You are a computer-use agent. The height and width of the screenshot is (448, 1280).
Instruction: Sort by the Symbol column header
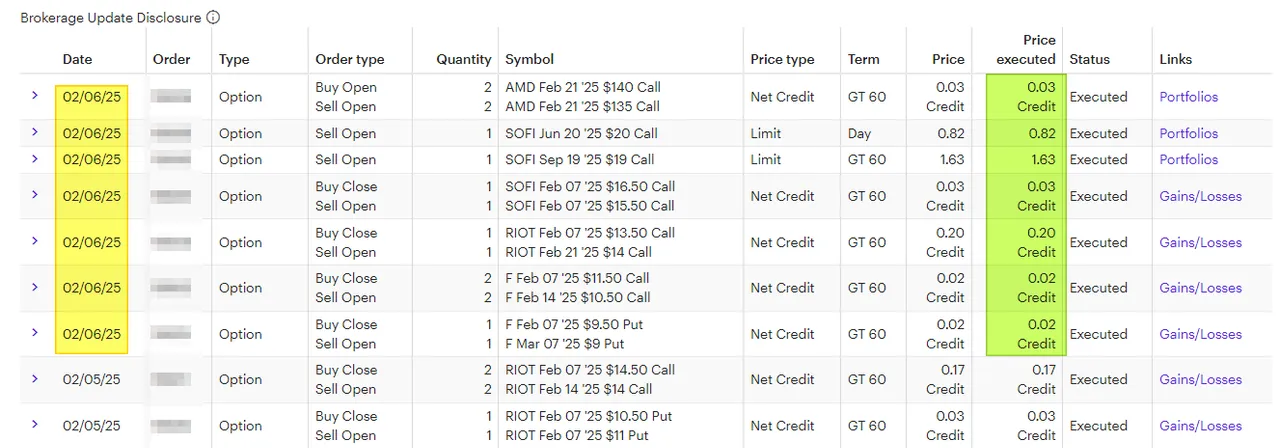(530, 59)
